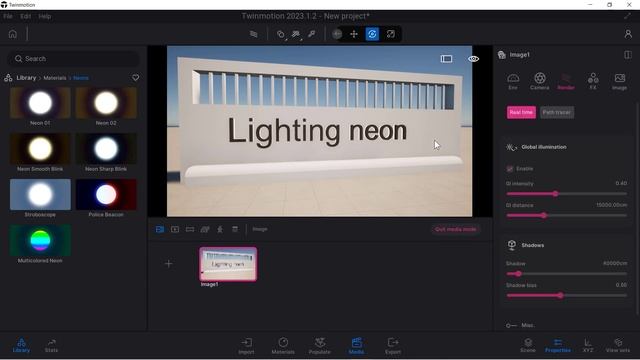Toggle the viewport eye visibility icon
Screen dimensions: 640x360
point(473,59)
